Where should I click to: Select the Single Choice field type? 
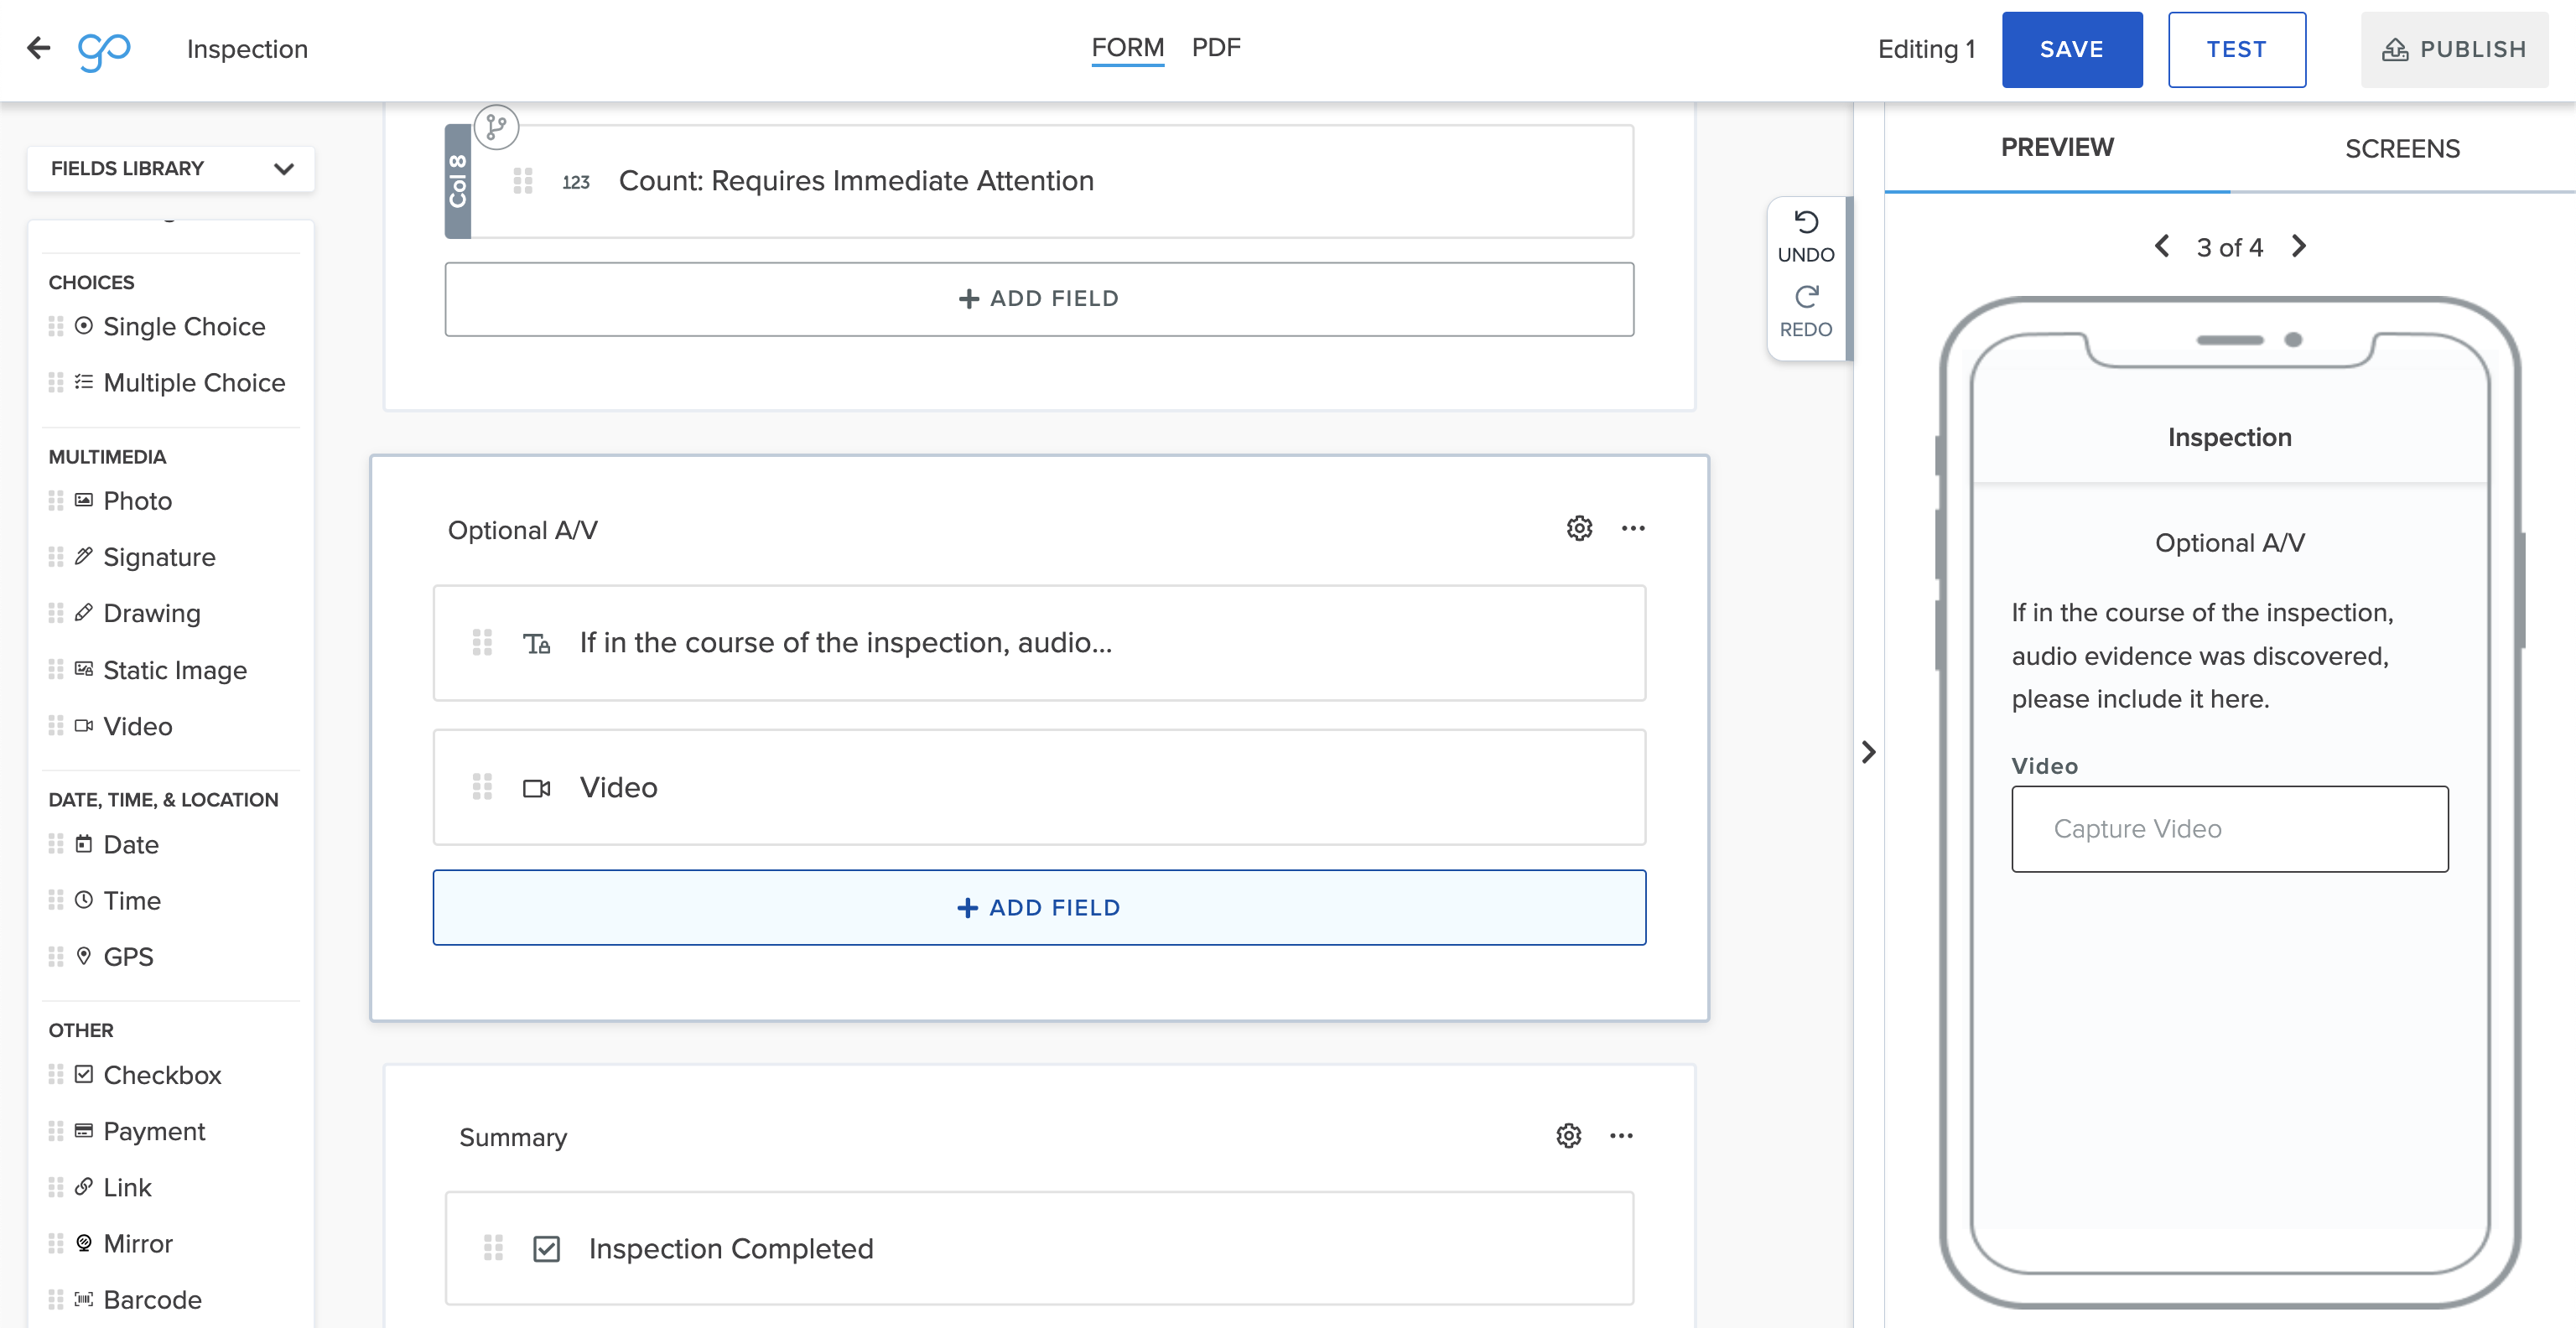[x=184, y=327]
